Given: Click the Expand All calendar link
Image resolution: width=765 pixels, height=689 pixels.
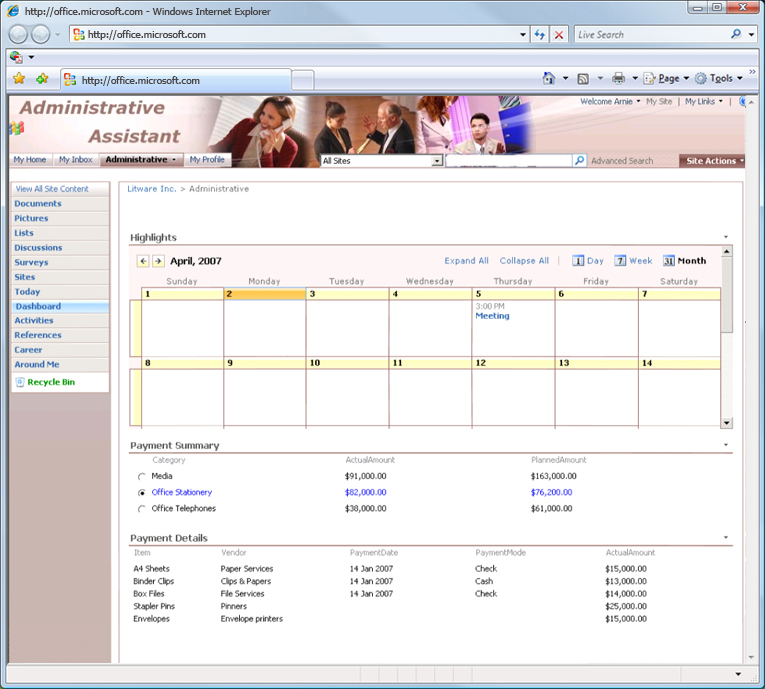Looking at the screenshot, I should (466, 261).
